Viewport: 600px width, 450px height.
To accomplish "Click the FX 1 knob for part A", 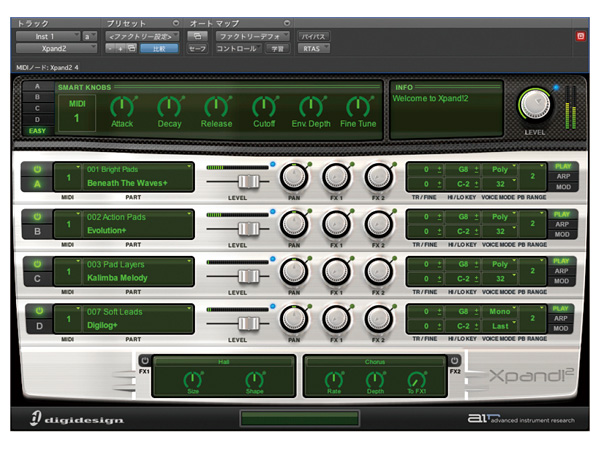I will coord(336,178).
